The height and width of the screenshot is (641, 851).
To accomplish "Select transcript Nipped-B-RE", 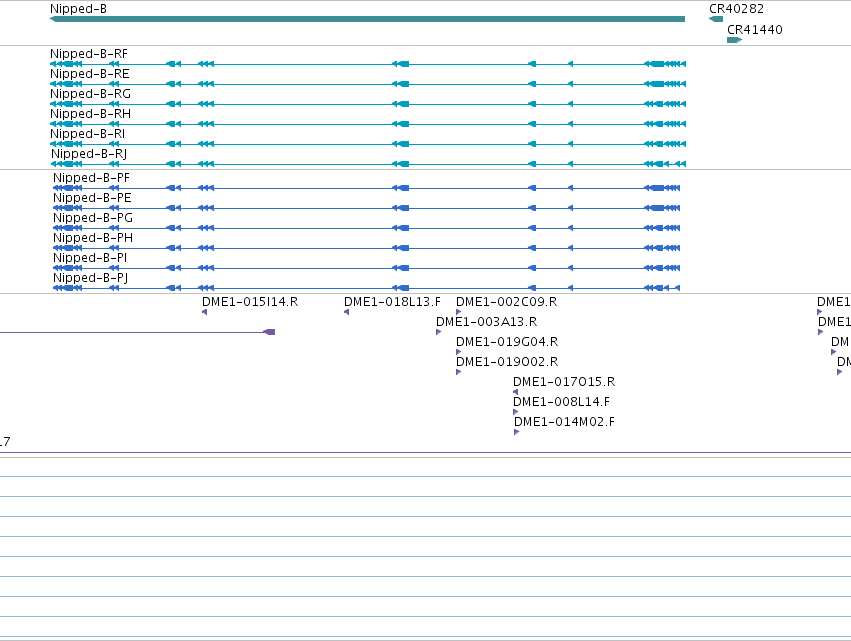I will [368, 84].
